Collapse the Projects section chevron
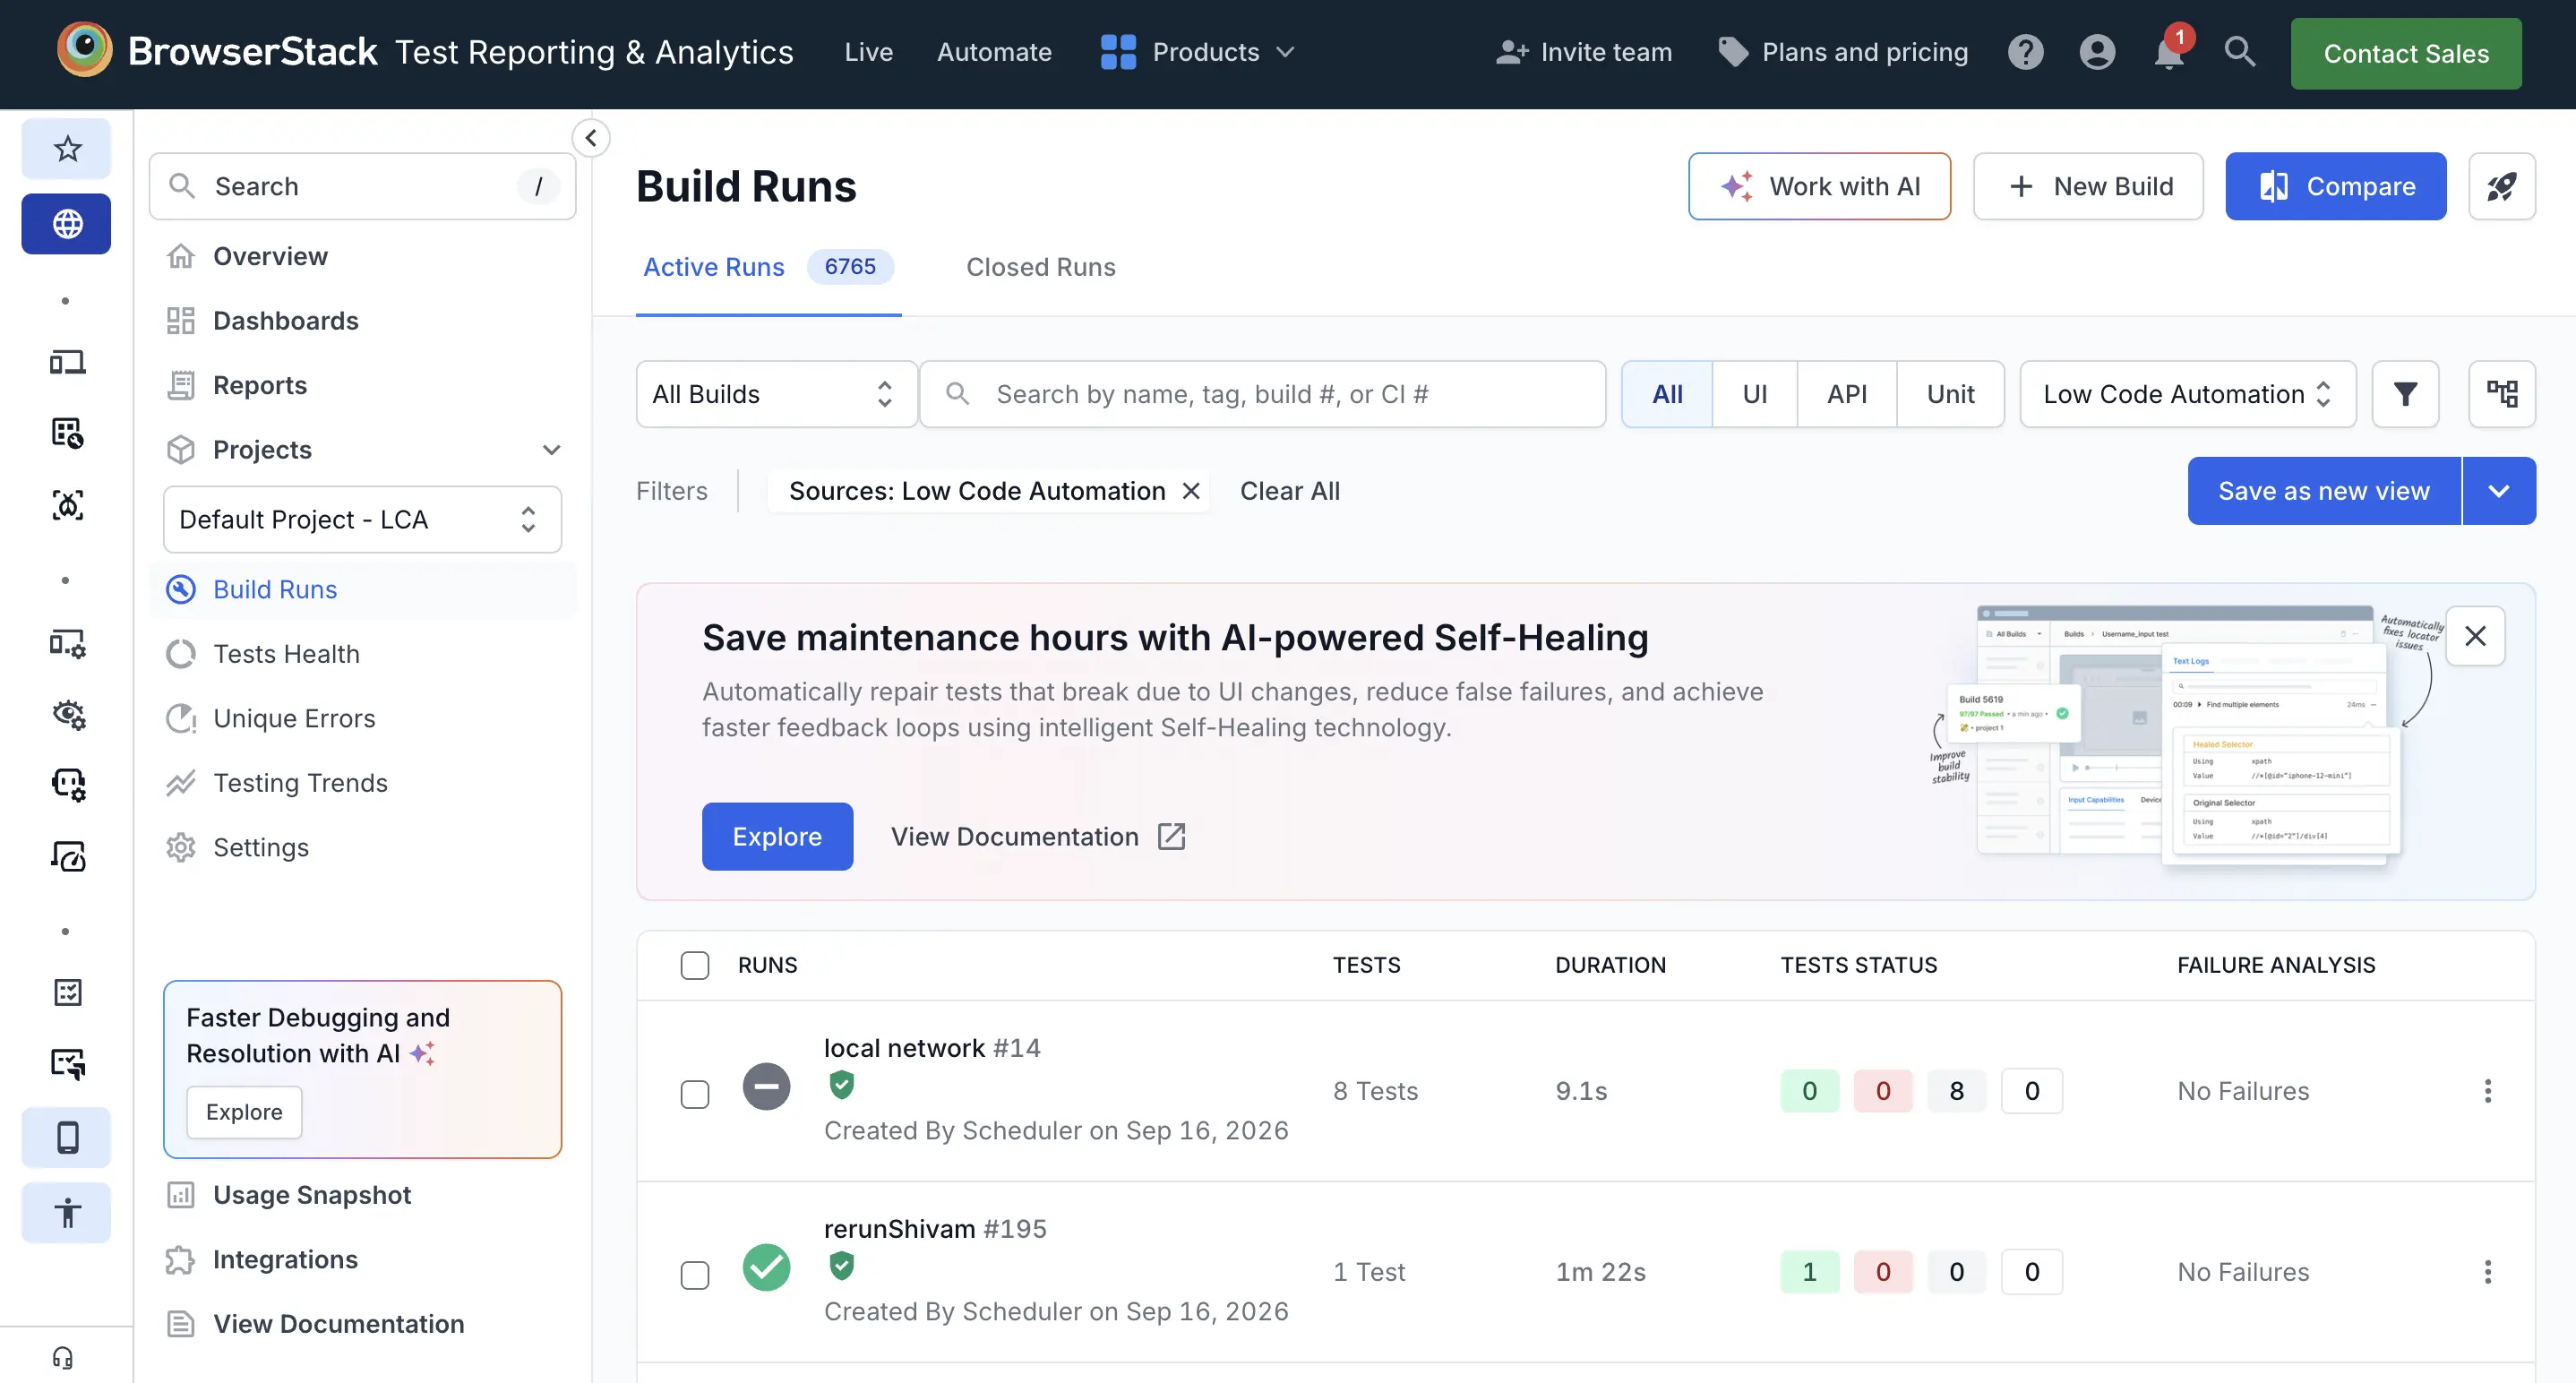Screen dimensions: 2576x1383 tap(551, 450)
